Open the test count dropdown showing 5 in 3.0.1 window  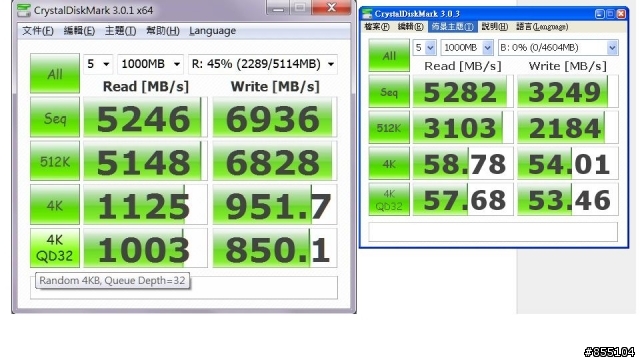98,64
